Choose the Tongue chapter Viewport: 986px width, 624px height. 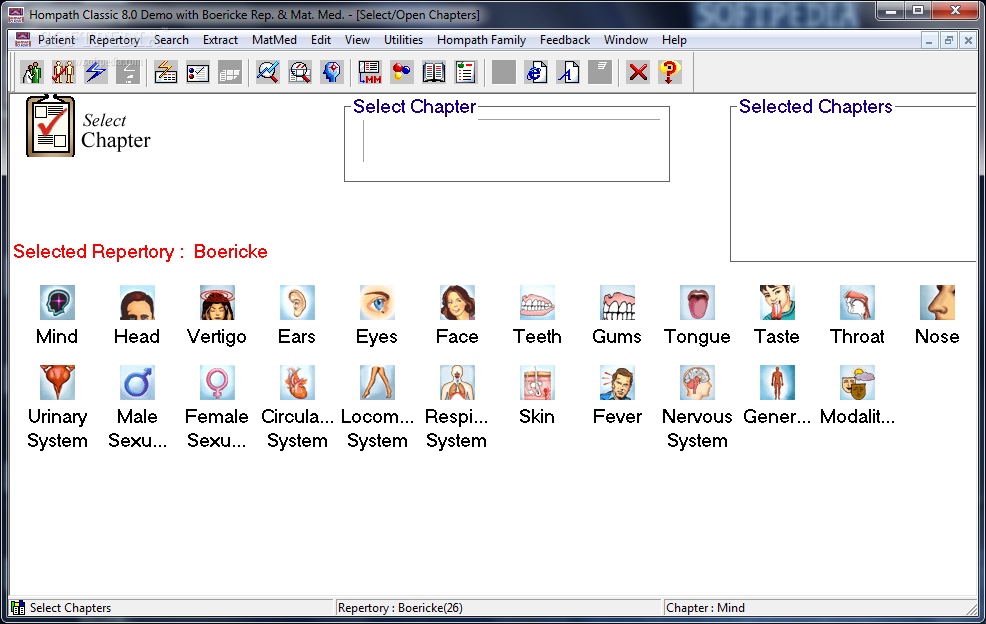pyautogui.click(x=697, y=303)
